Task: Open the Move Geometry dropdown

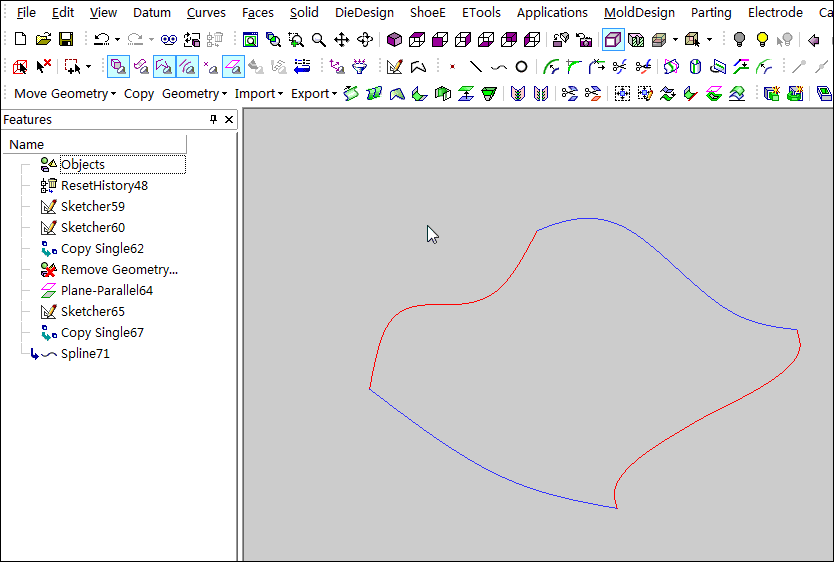Action: point(65,93)
